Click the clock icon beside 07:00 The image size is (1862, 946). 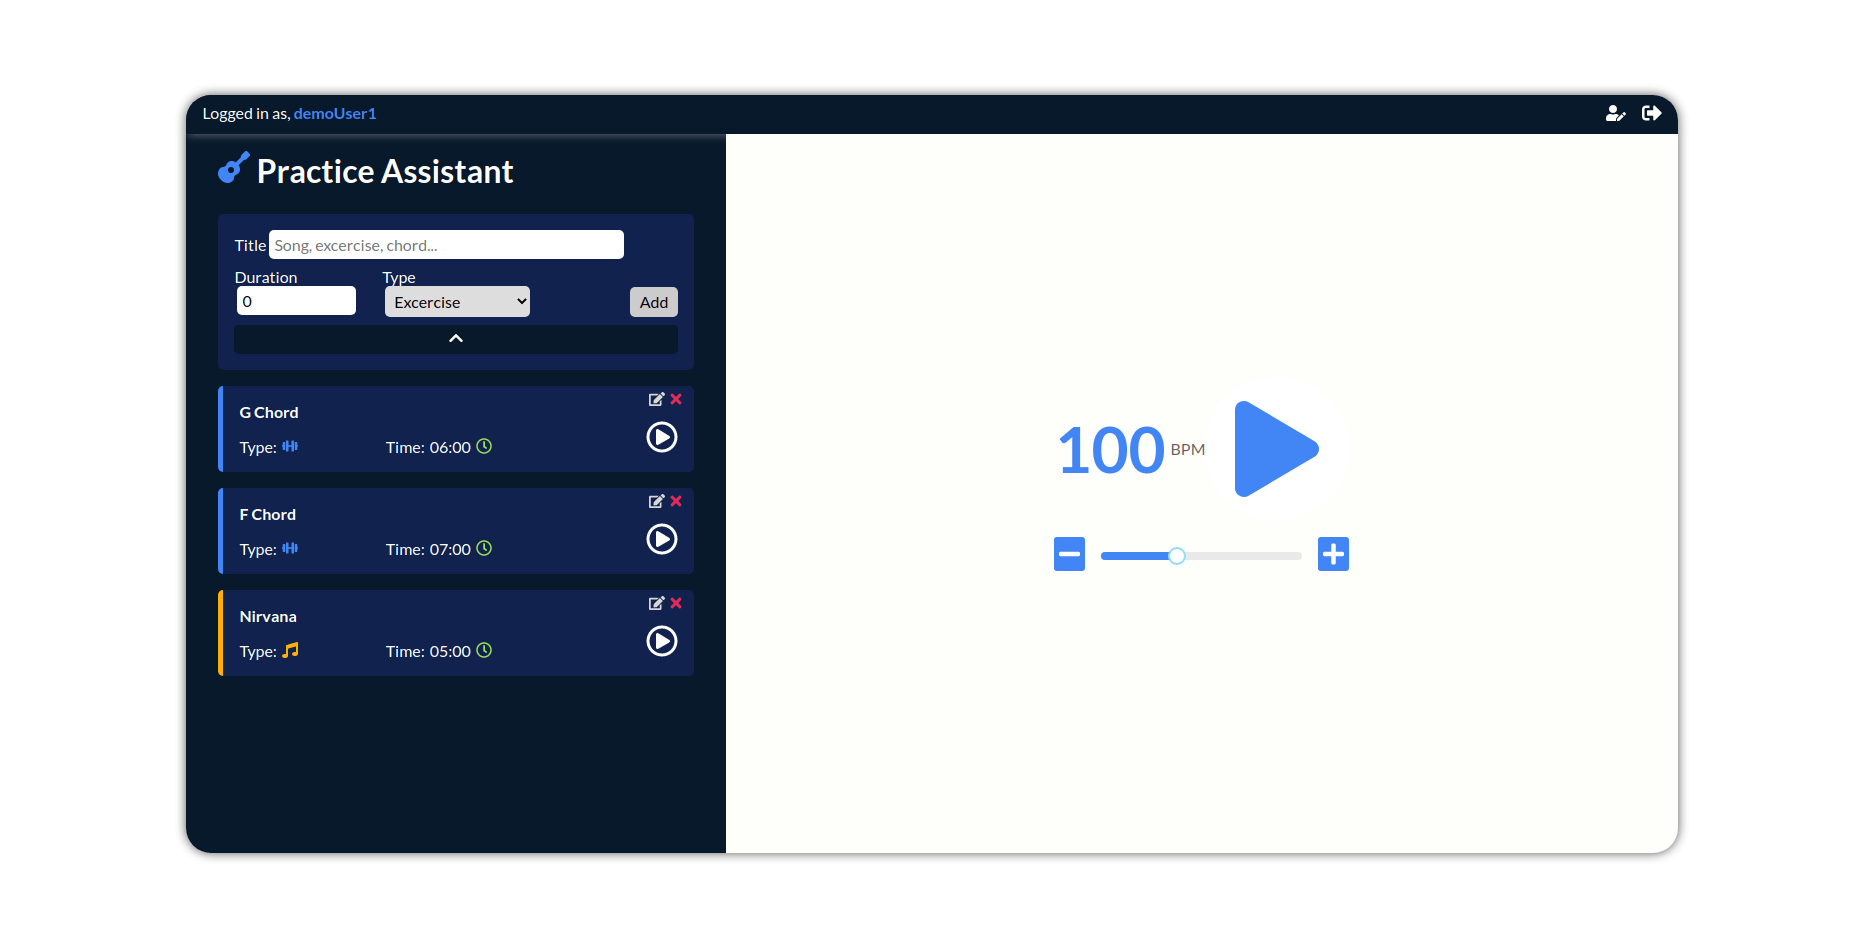click(x=484, y=548)
